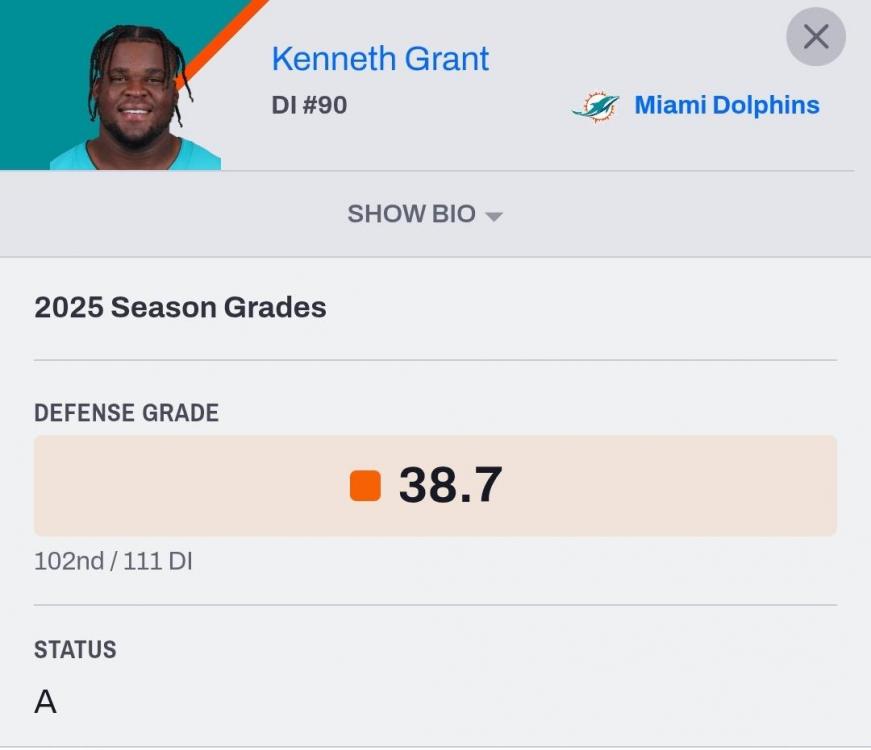This screenshot has width=871, height=750.
Task: Click the 102nd / 111 DI ranking text
Action: tap(113, 562)
